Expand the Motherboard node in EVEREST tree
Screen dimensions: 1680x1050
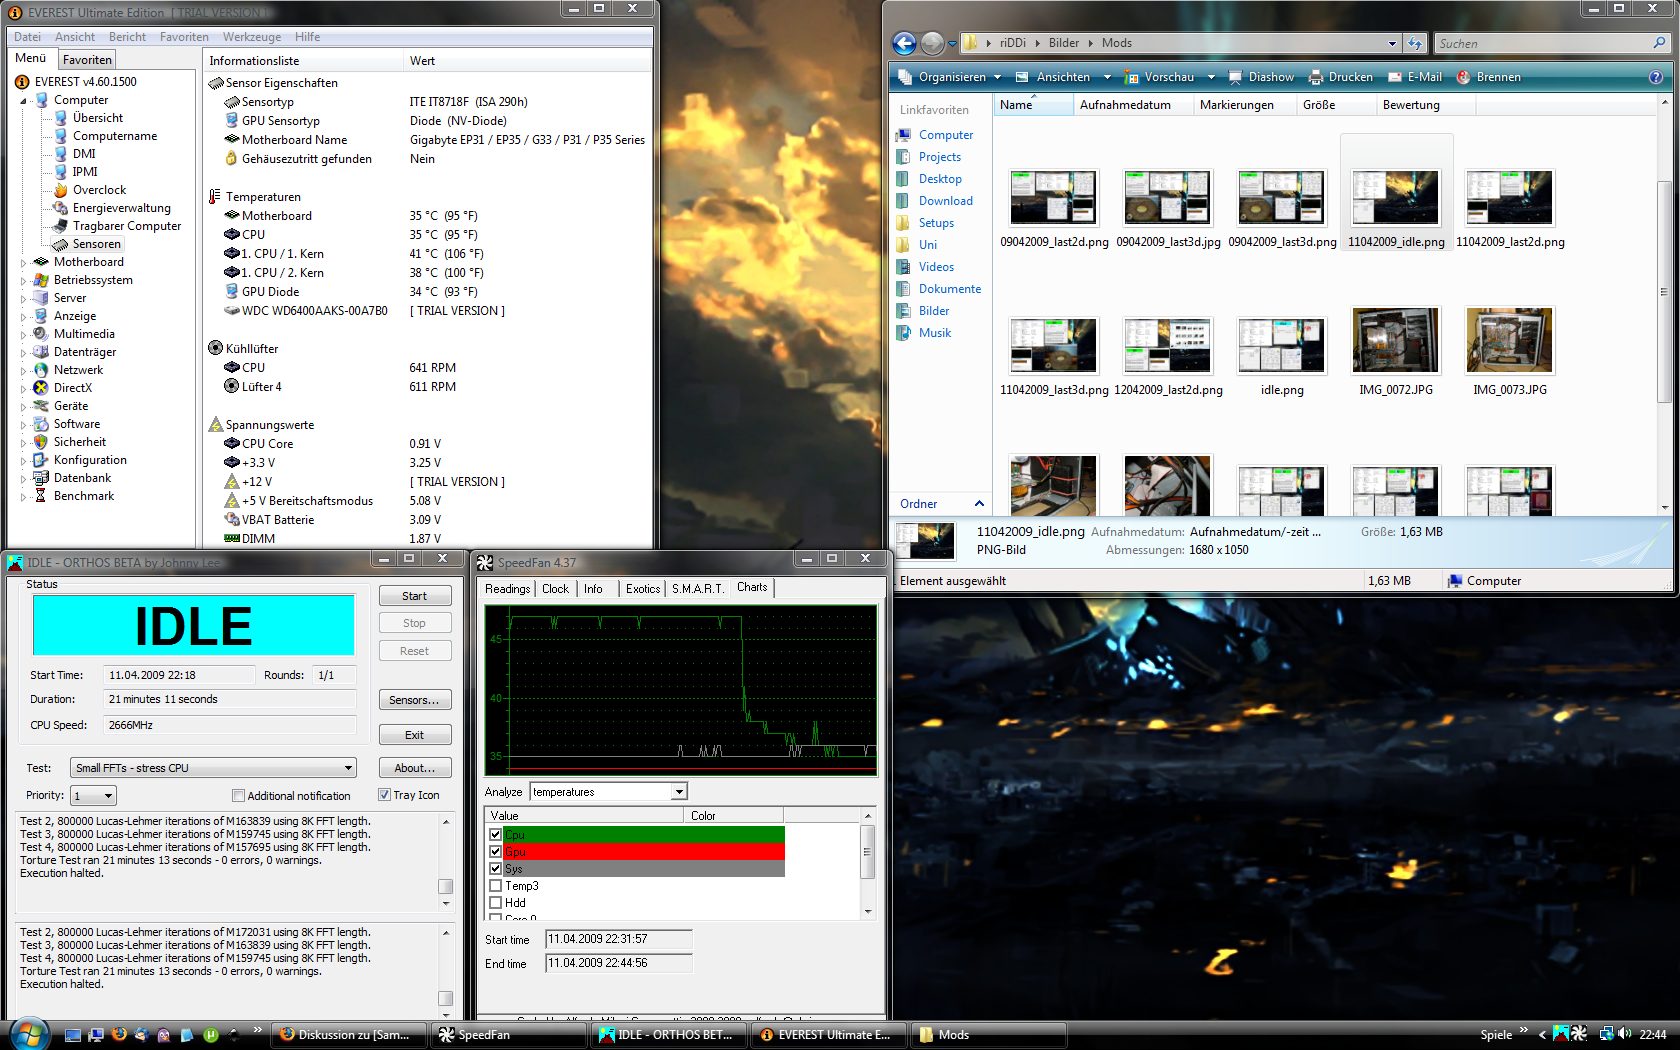click(23, 262)
